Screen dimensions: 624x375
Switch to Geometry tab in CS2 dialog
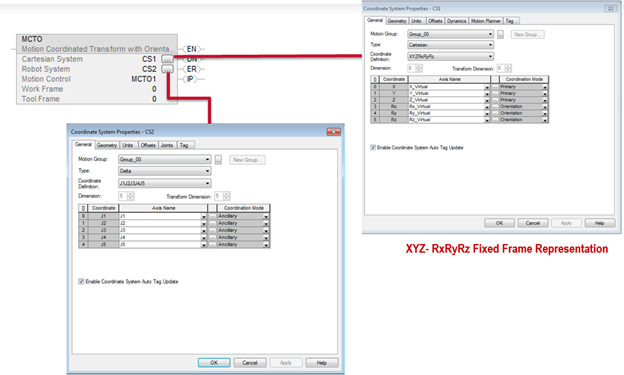click(x=107, y=145)
